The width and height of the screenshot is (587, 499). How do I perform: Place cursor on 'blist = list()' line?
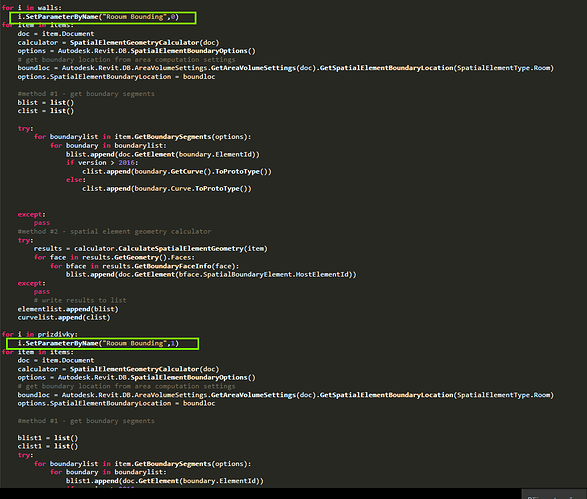[x=46, y=103]
